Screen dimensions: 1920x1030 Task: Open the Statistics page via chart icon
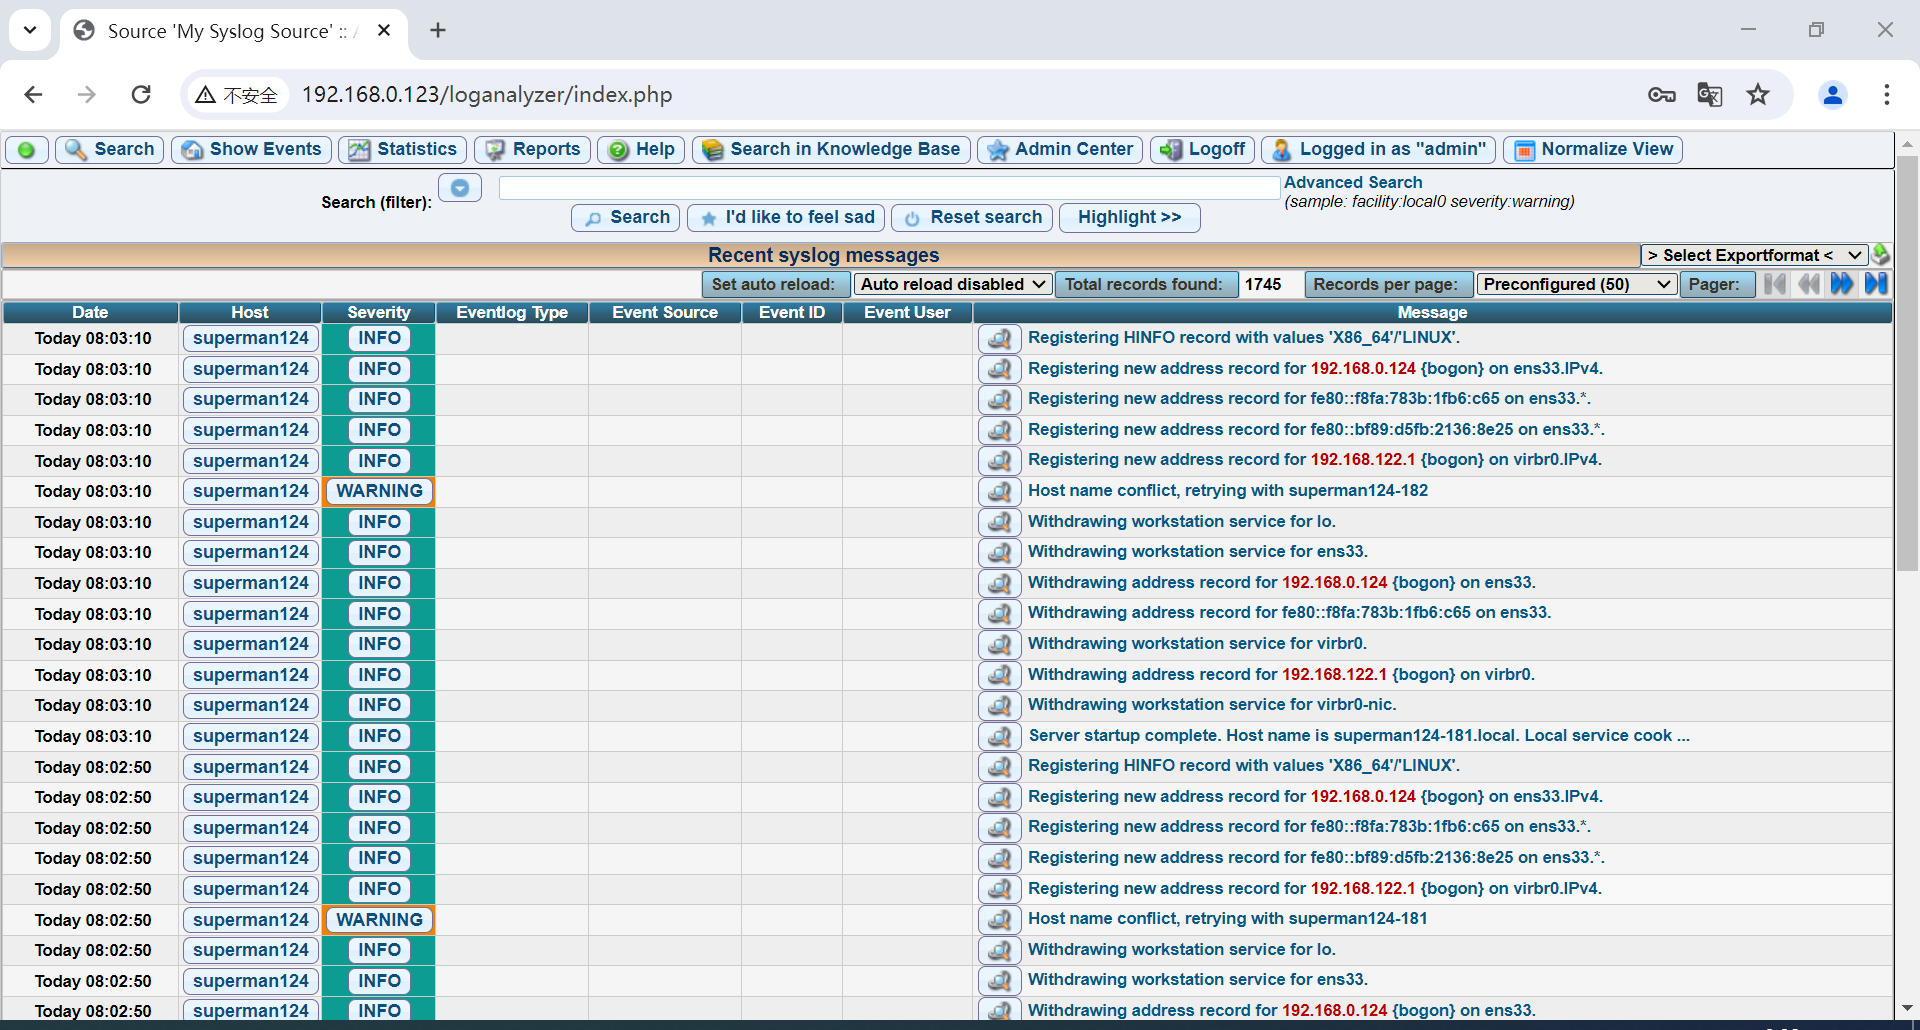359,149
